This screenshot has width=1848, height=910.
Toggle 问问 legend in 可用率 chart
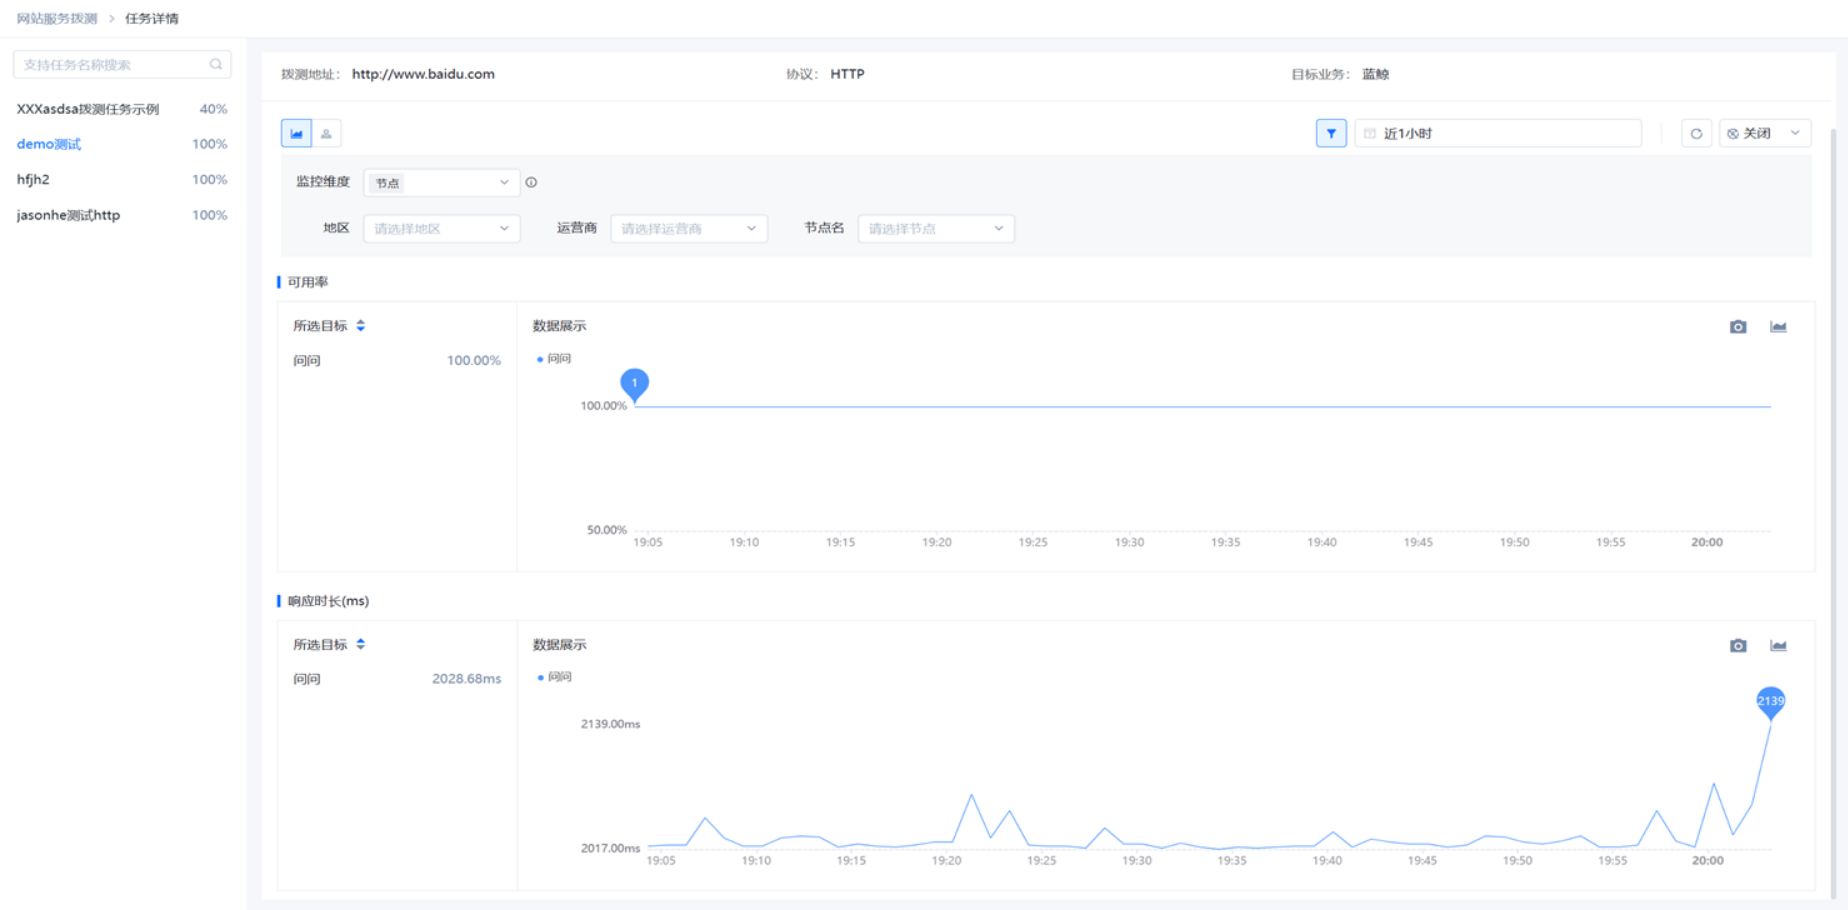tap(554, 358)
